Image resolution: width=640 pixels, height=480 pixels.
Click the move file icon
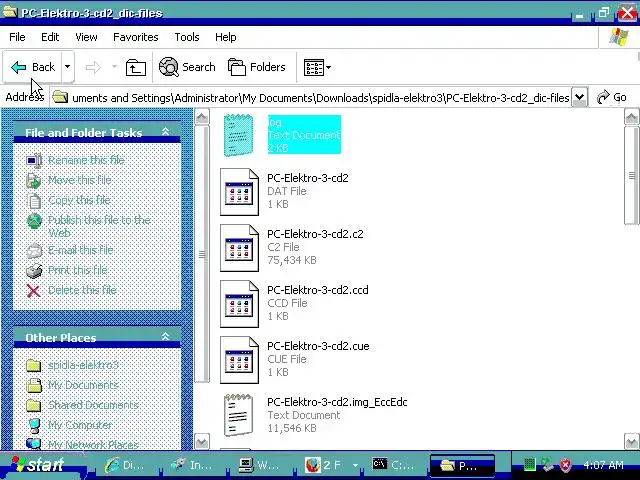click(x=34, y=180)
